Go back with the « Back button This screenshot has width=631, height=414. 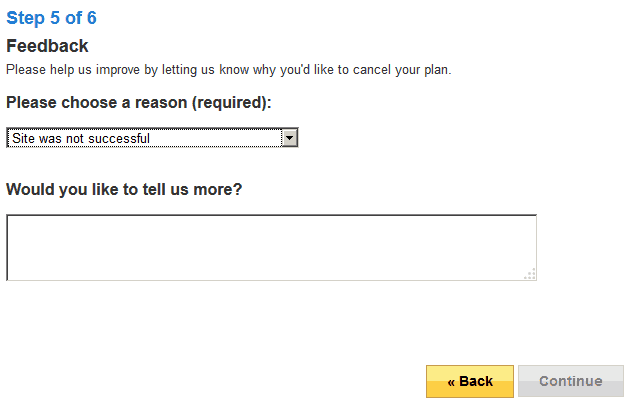470,381
